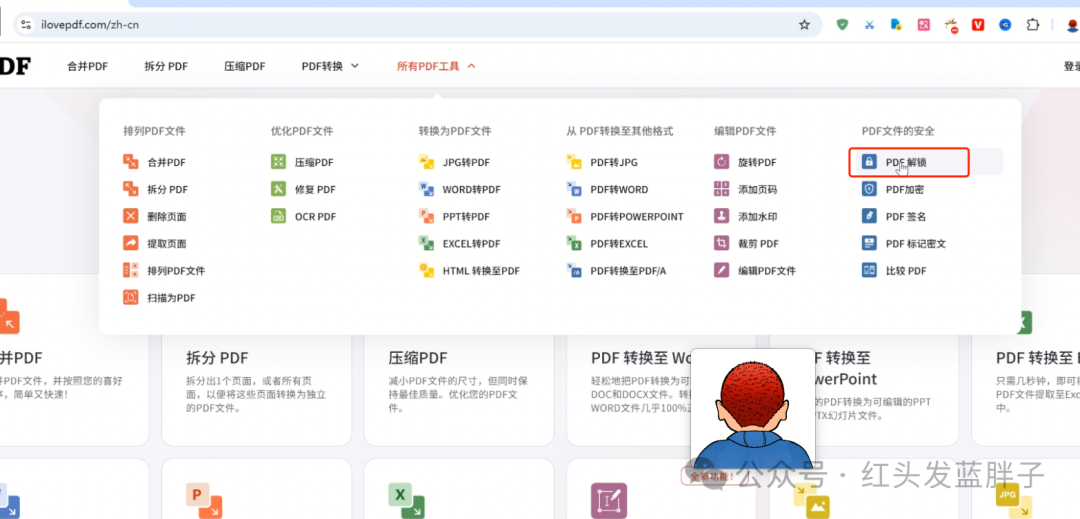Screen dimensions: 1080x519
Task: Click the EXCEL转PDF green icon
Action: 426,243
